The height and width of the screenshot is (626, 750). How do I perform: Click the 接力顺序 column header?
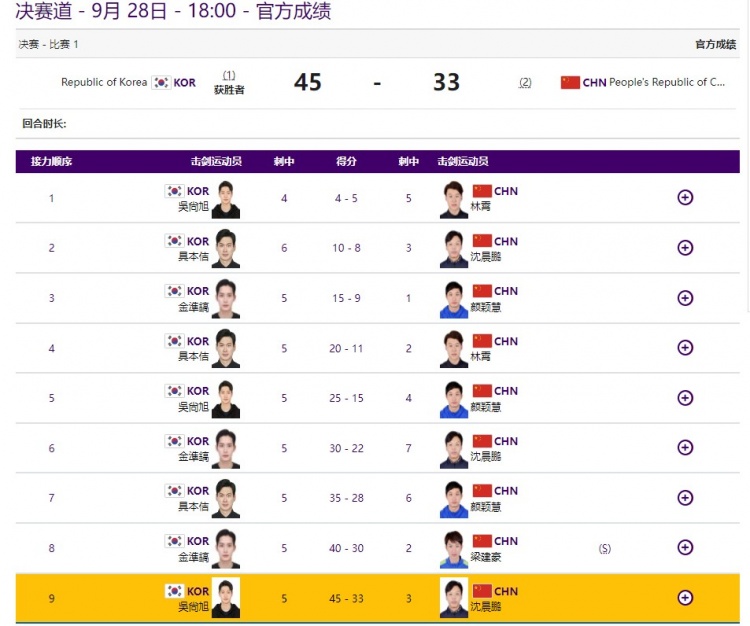coord(51,162)
